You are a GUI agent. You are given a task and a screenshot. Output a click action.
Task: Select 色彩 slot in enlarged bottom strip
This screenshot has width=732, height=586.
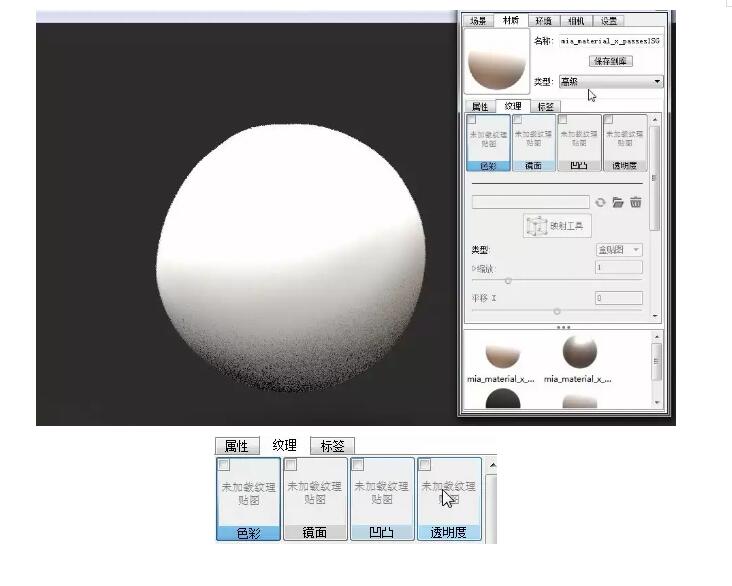[x=248, y=499]
